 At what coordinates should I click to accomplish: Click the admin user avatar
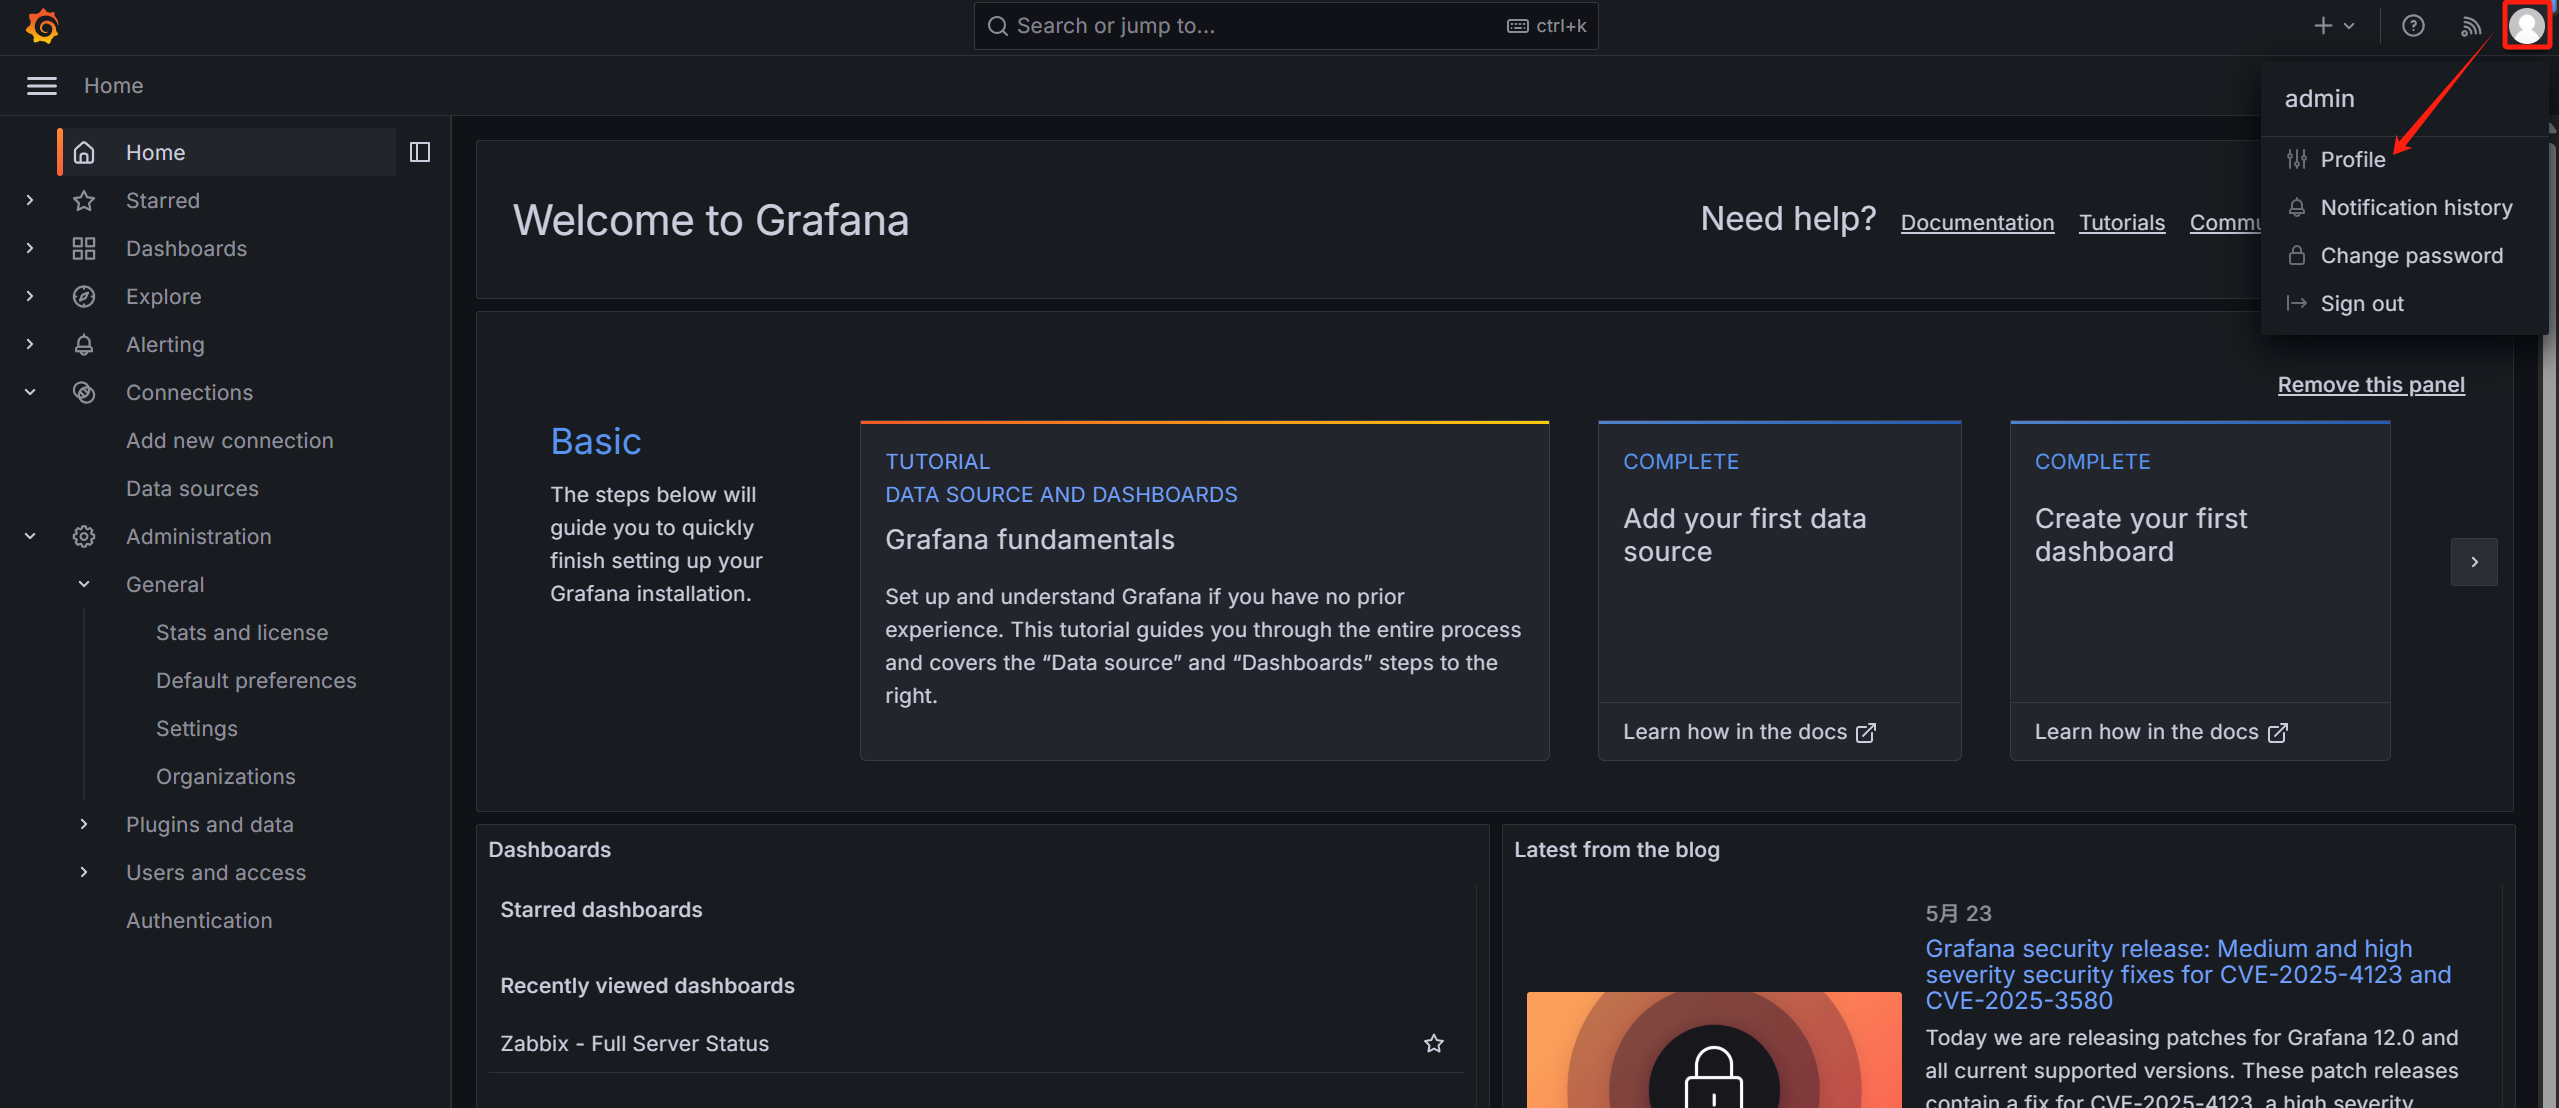click(2526, 25)
